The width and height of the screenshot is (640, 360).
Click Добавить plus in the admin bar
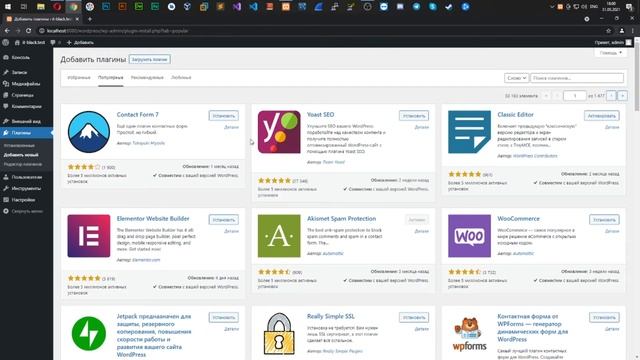click(x=80, y=42)
